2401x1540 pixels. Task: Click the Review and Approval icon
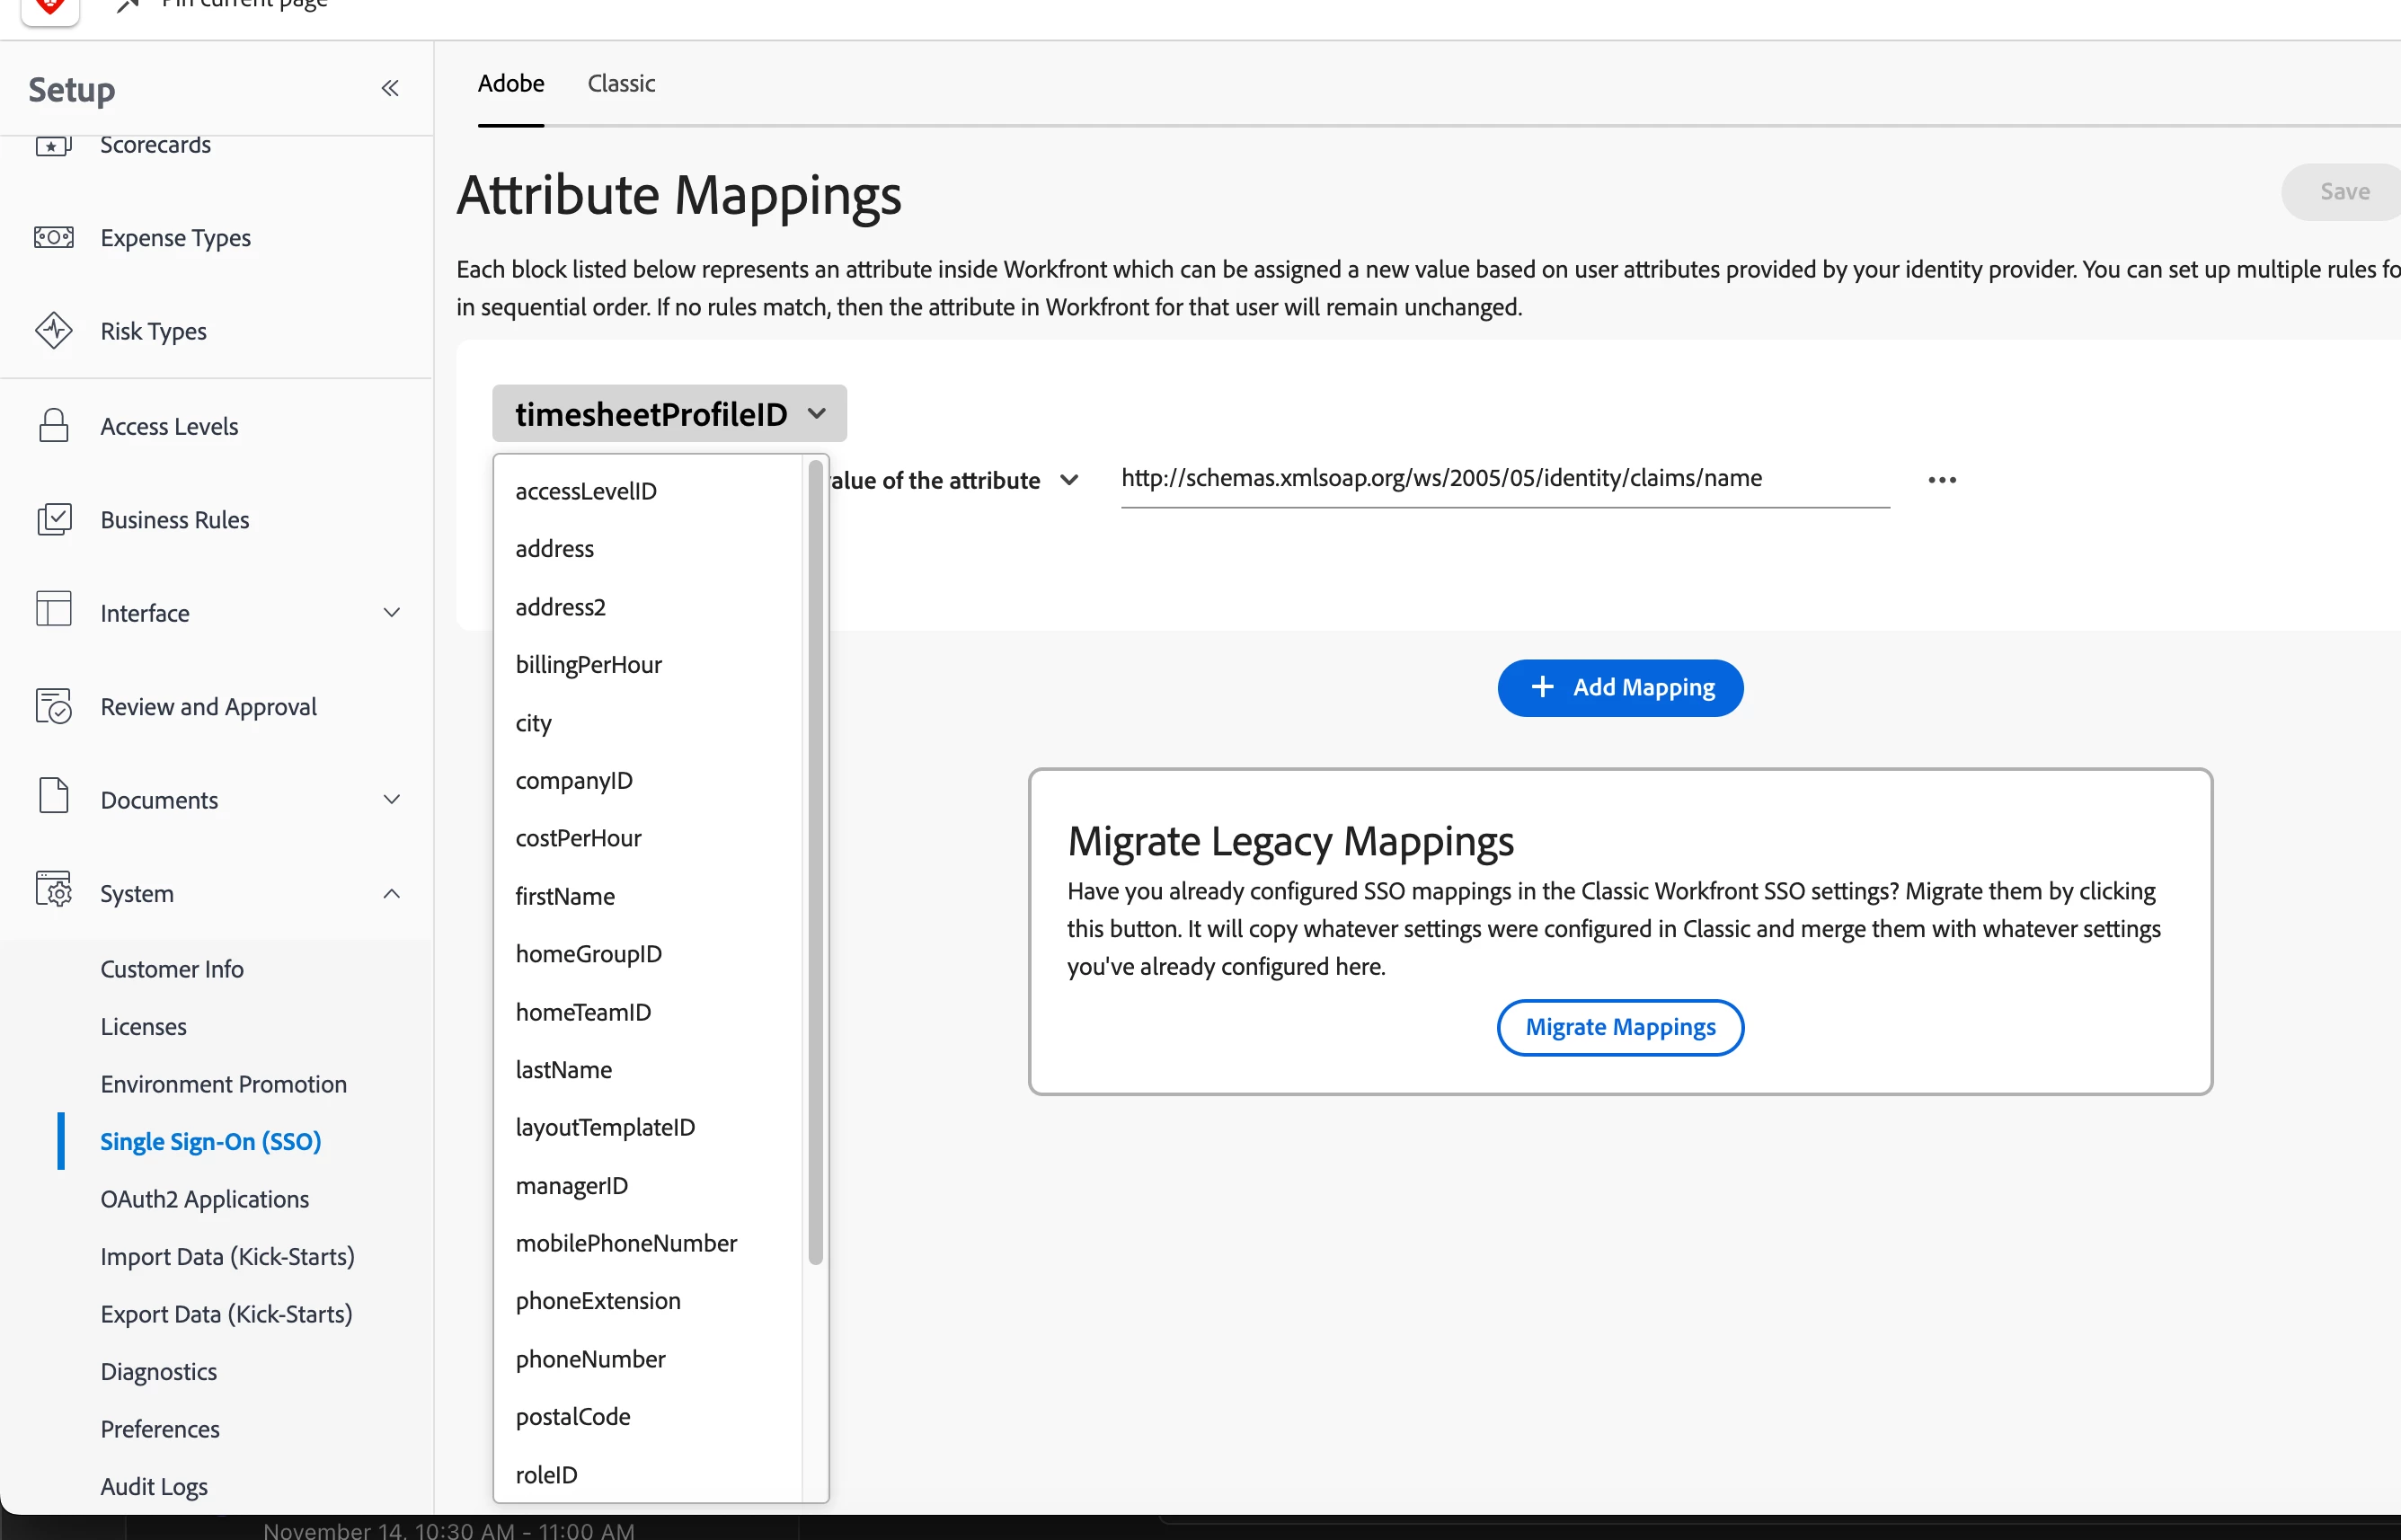point(54,707)
